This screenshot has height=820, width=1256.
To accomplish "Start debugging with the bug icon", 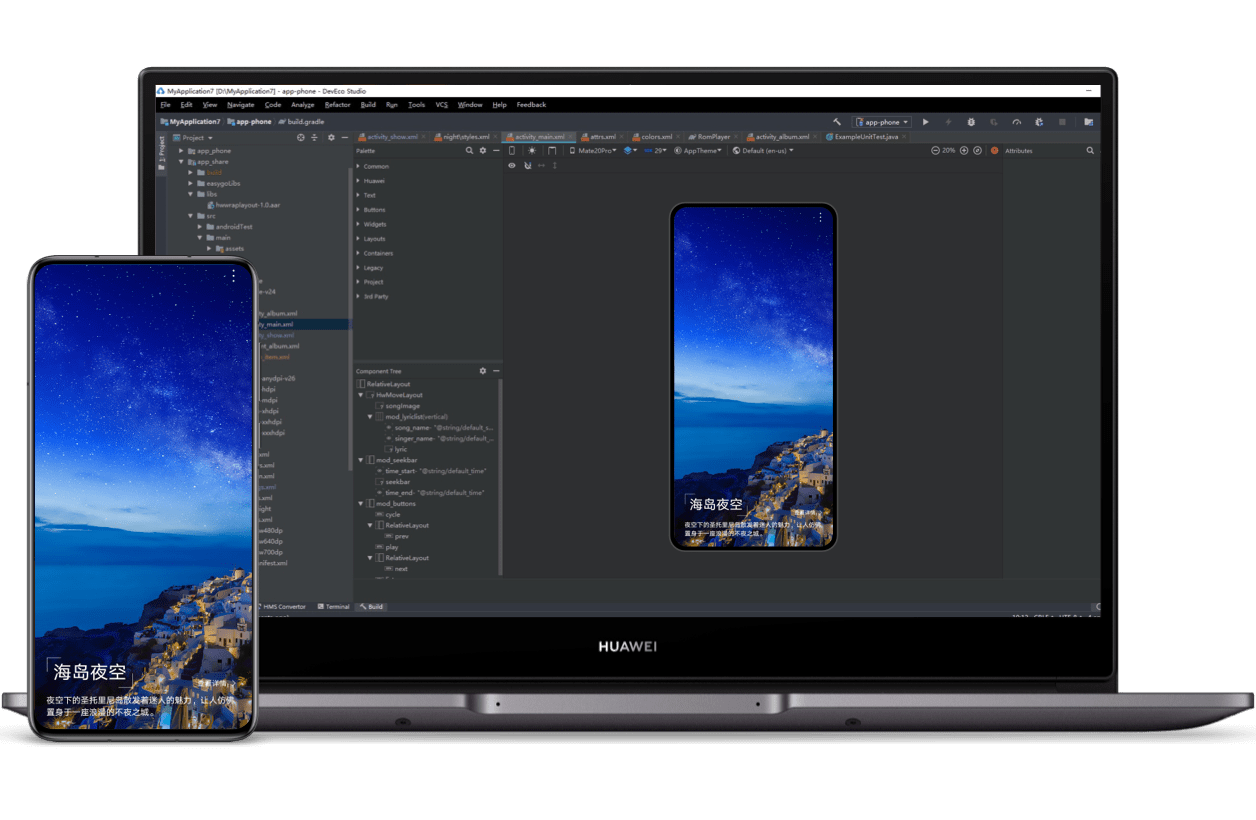I will [971, 122].
